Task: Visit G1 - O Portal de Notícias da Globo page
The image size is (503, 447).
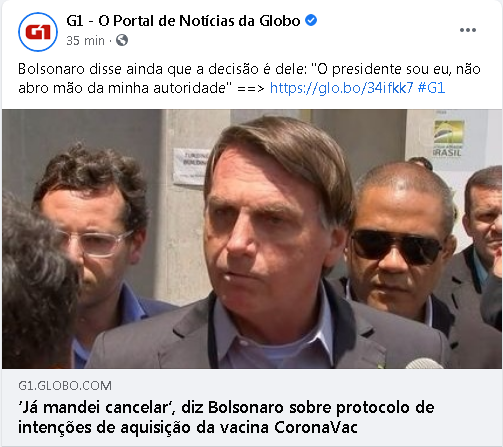Action: [x=183, y=21]
